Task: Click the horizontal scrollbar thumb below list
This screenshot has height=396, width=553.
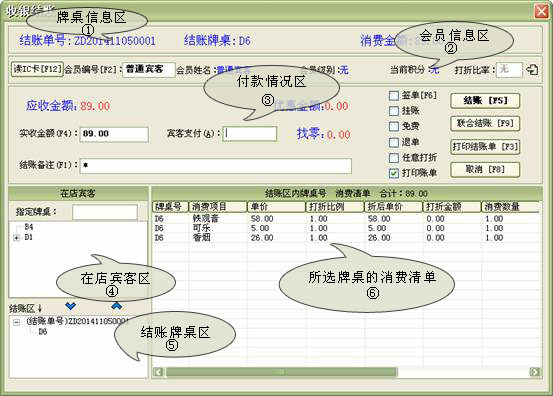Action: tap(281, 372)
